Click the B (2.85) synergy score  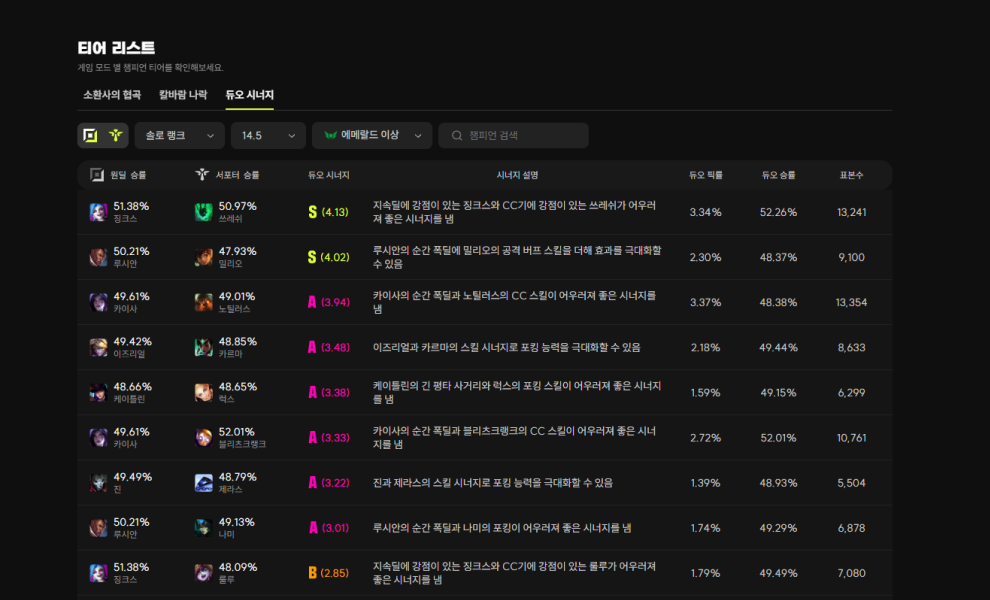328,573
